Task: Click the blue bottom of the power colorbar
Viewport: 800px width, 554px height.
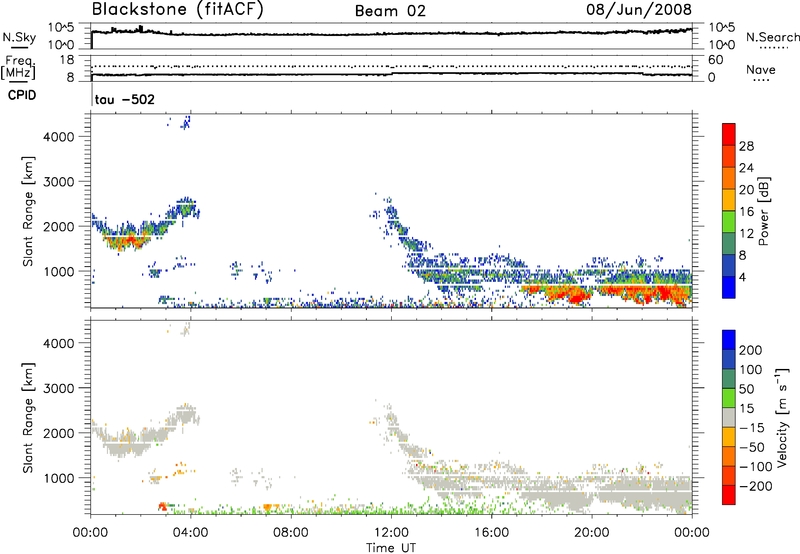Action: [729, 287]
